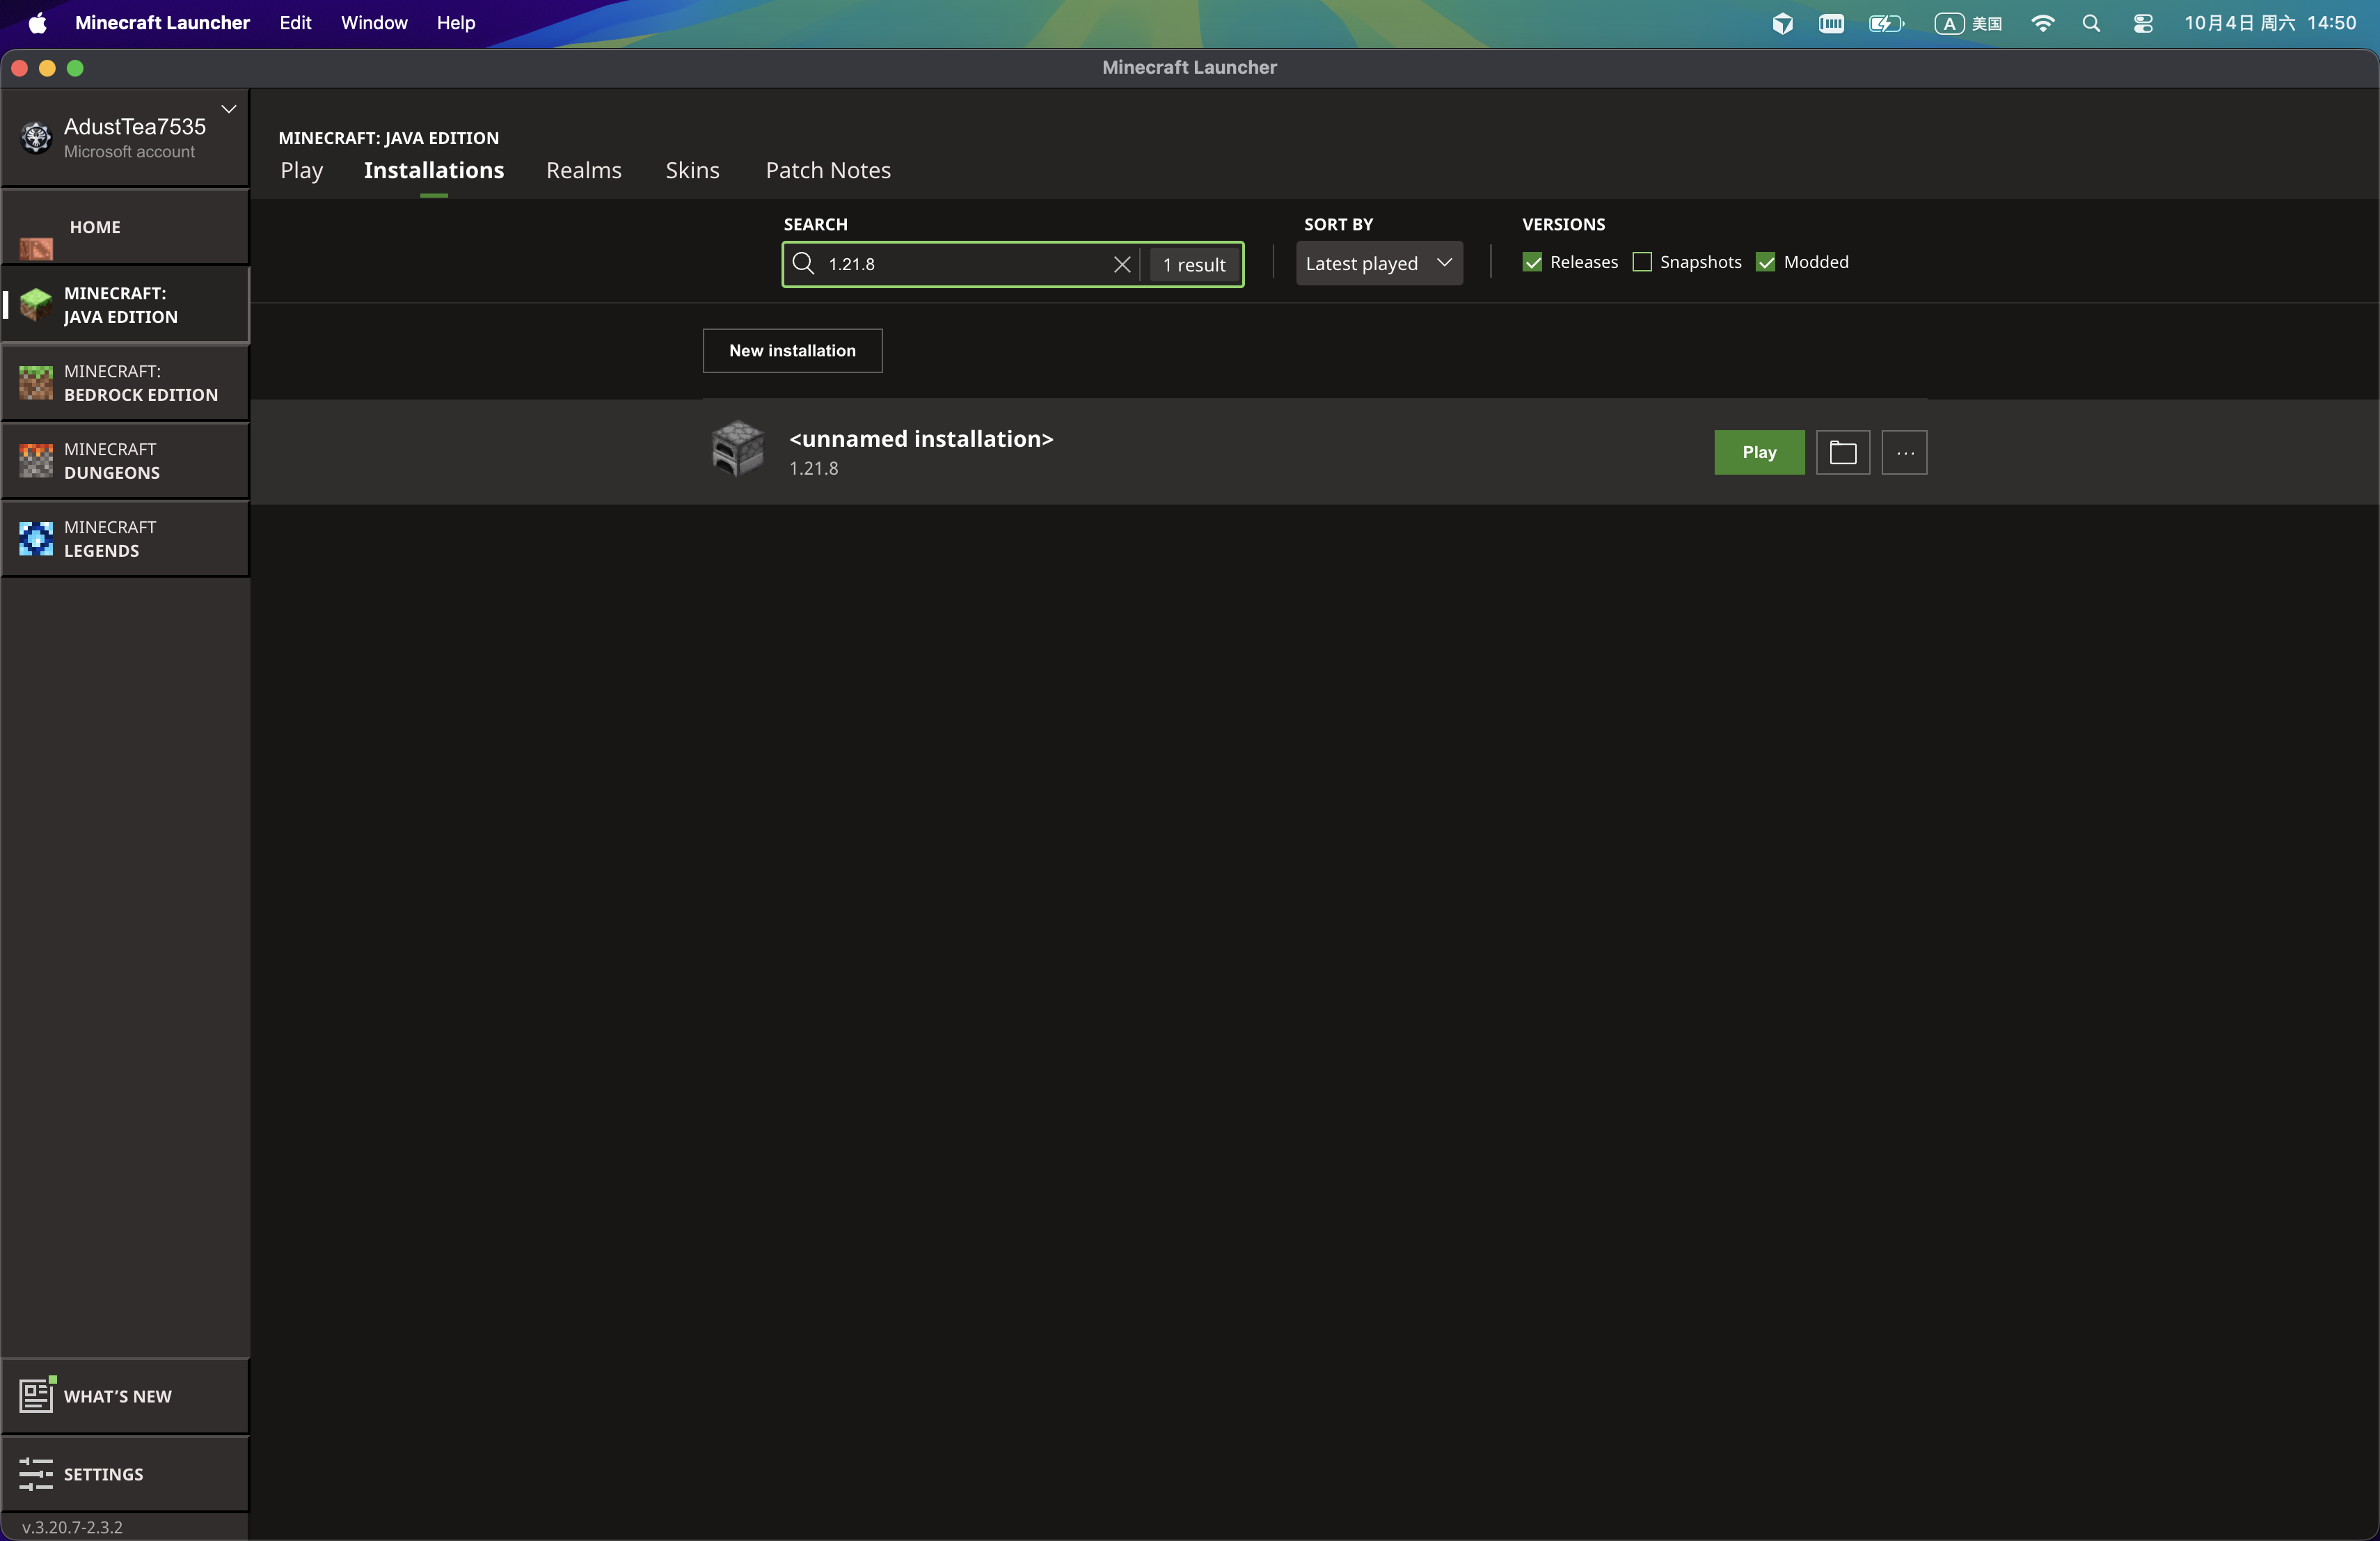Screen dimensions: 2380x1541
Task: Open the Latest played sort dropdown
Action: click(1379, 263)
